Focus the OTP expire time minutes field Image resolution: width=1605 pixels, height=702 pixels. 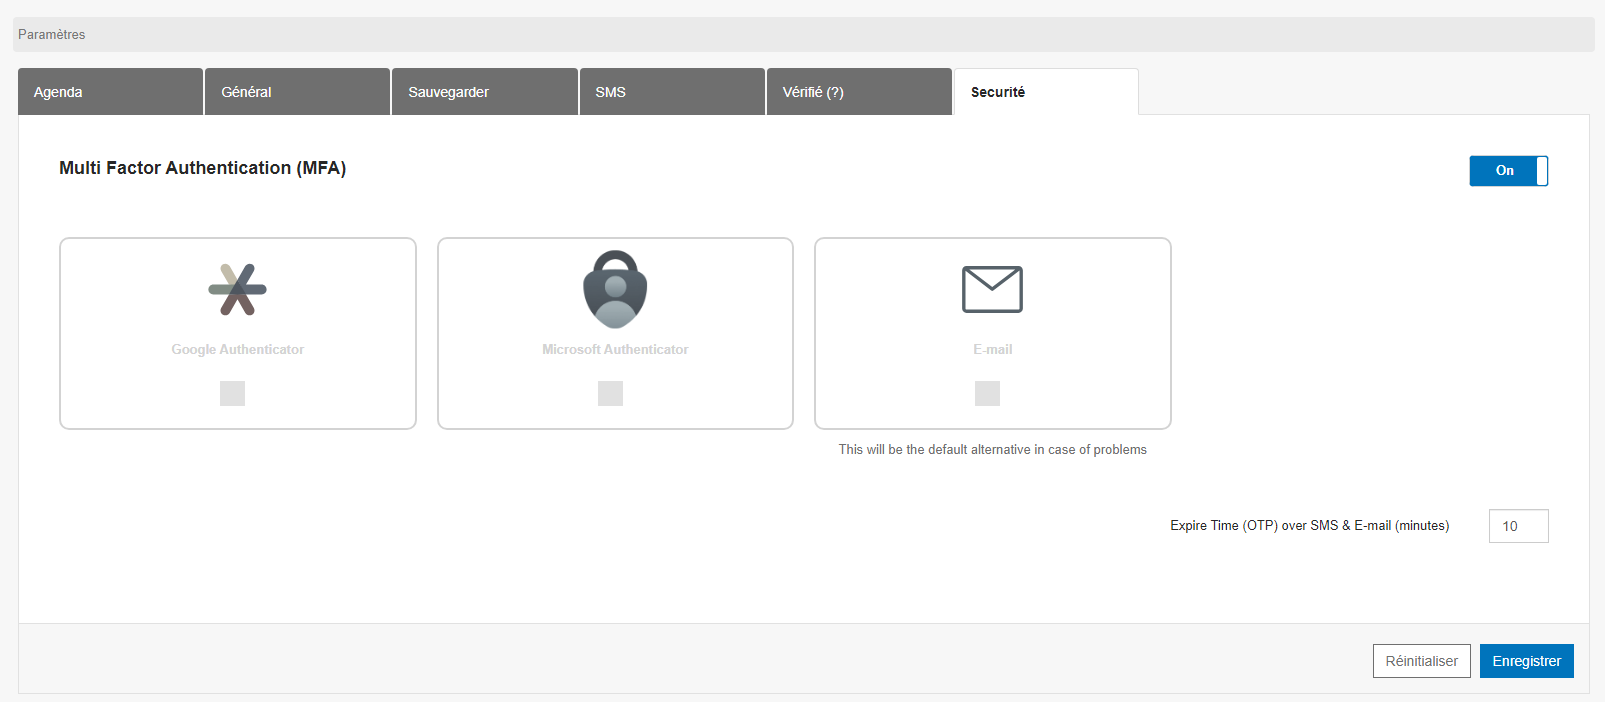click(x=1518, y=526)
